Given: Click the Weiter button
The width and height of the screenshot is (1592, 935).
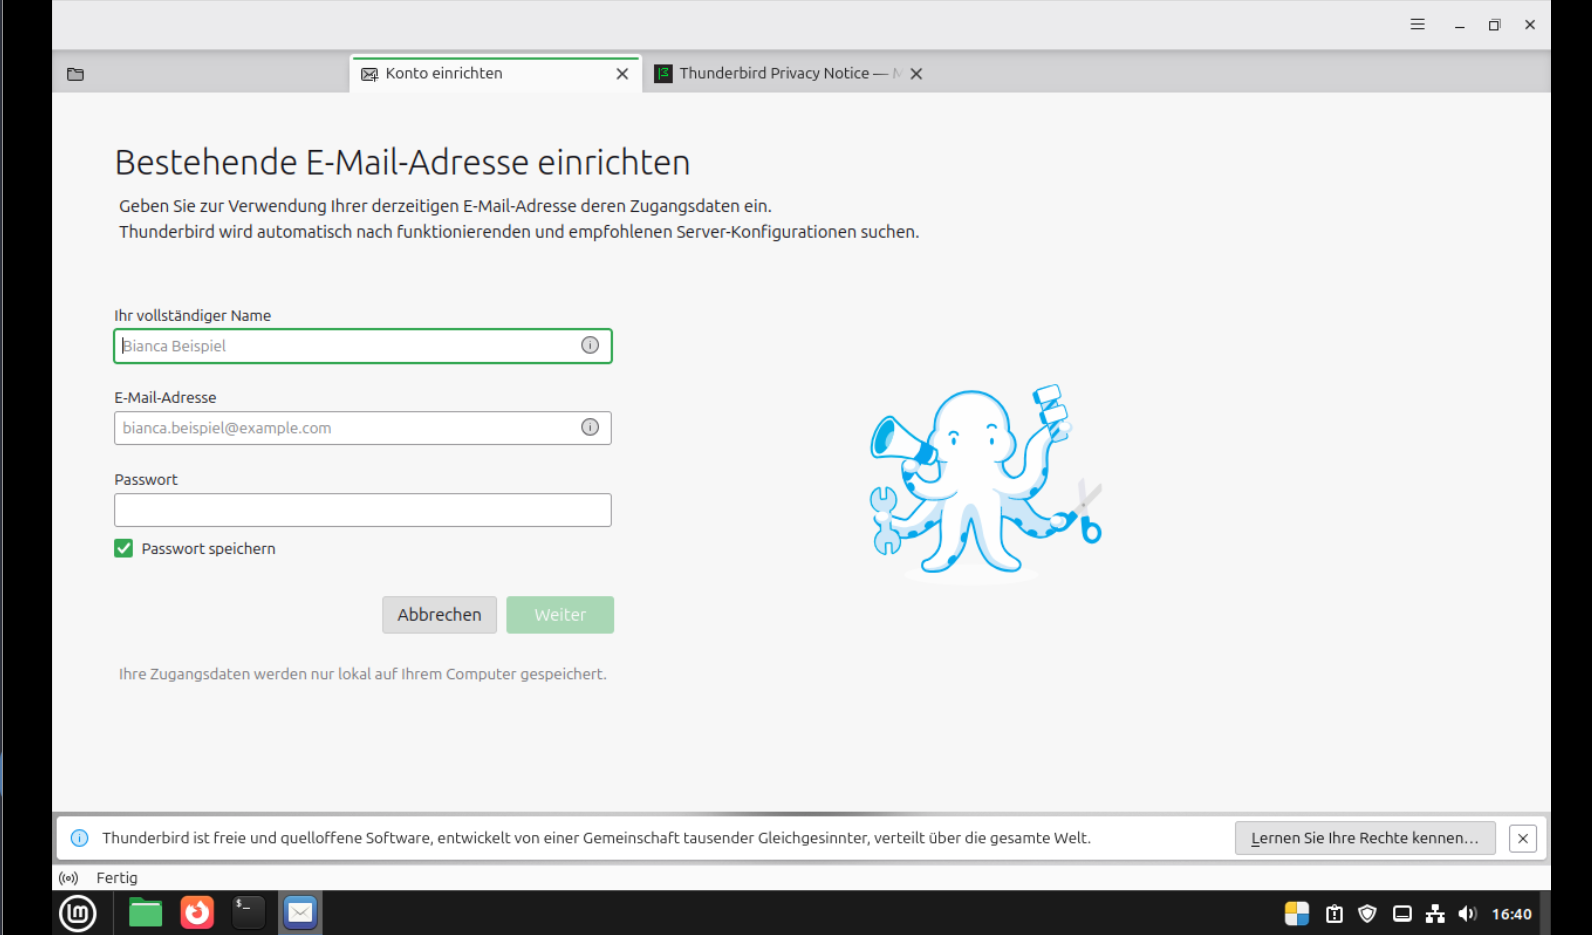Looking at the screenshot, I should [560, 615].
